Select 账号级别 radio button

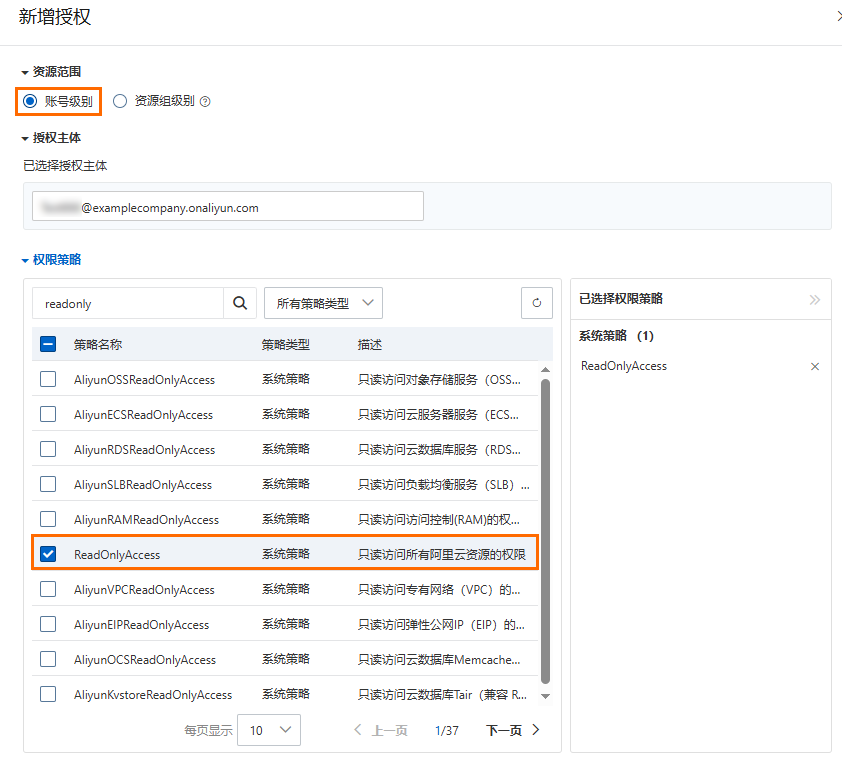tap(30, 101)
